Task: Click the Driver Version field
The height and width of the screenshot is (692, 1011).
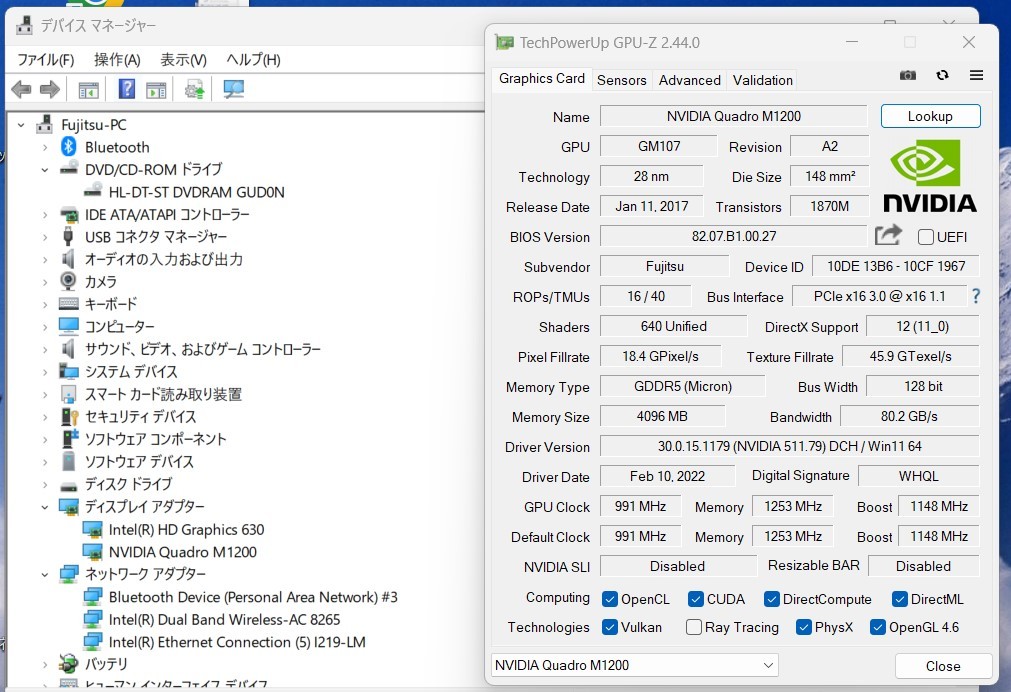Action: coord(789,446)
